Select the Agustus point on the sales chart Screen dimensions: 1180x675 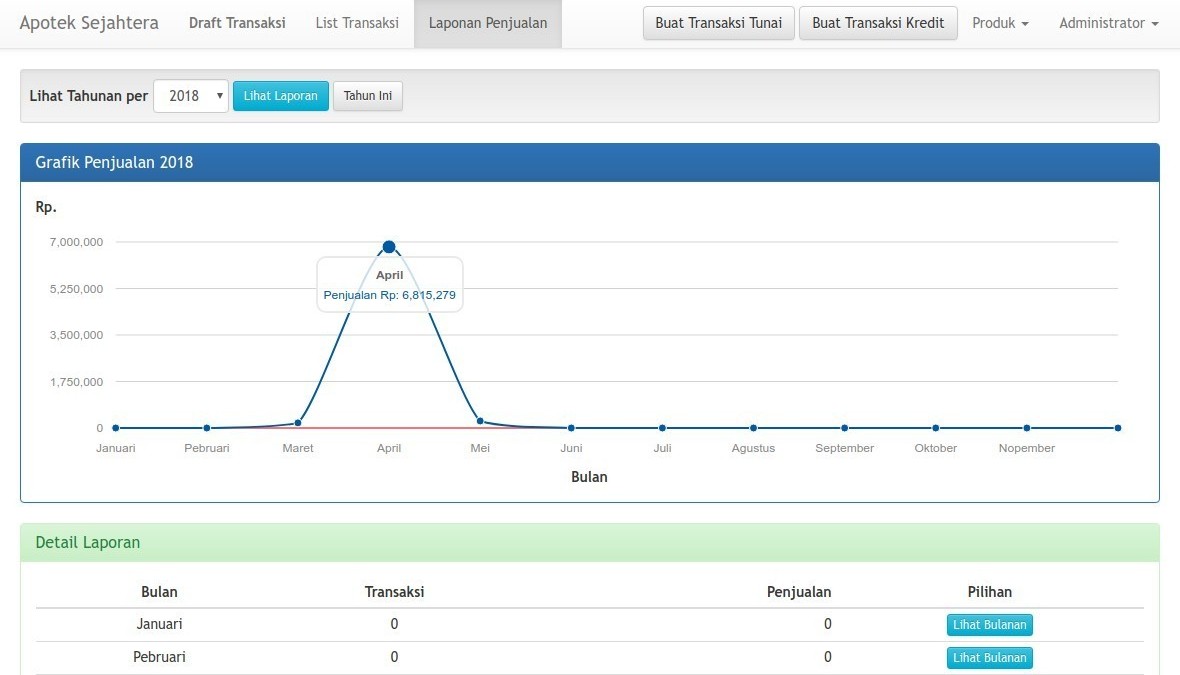[x=753, y=428]
